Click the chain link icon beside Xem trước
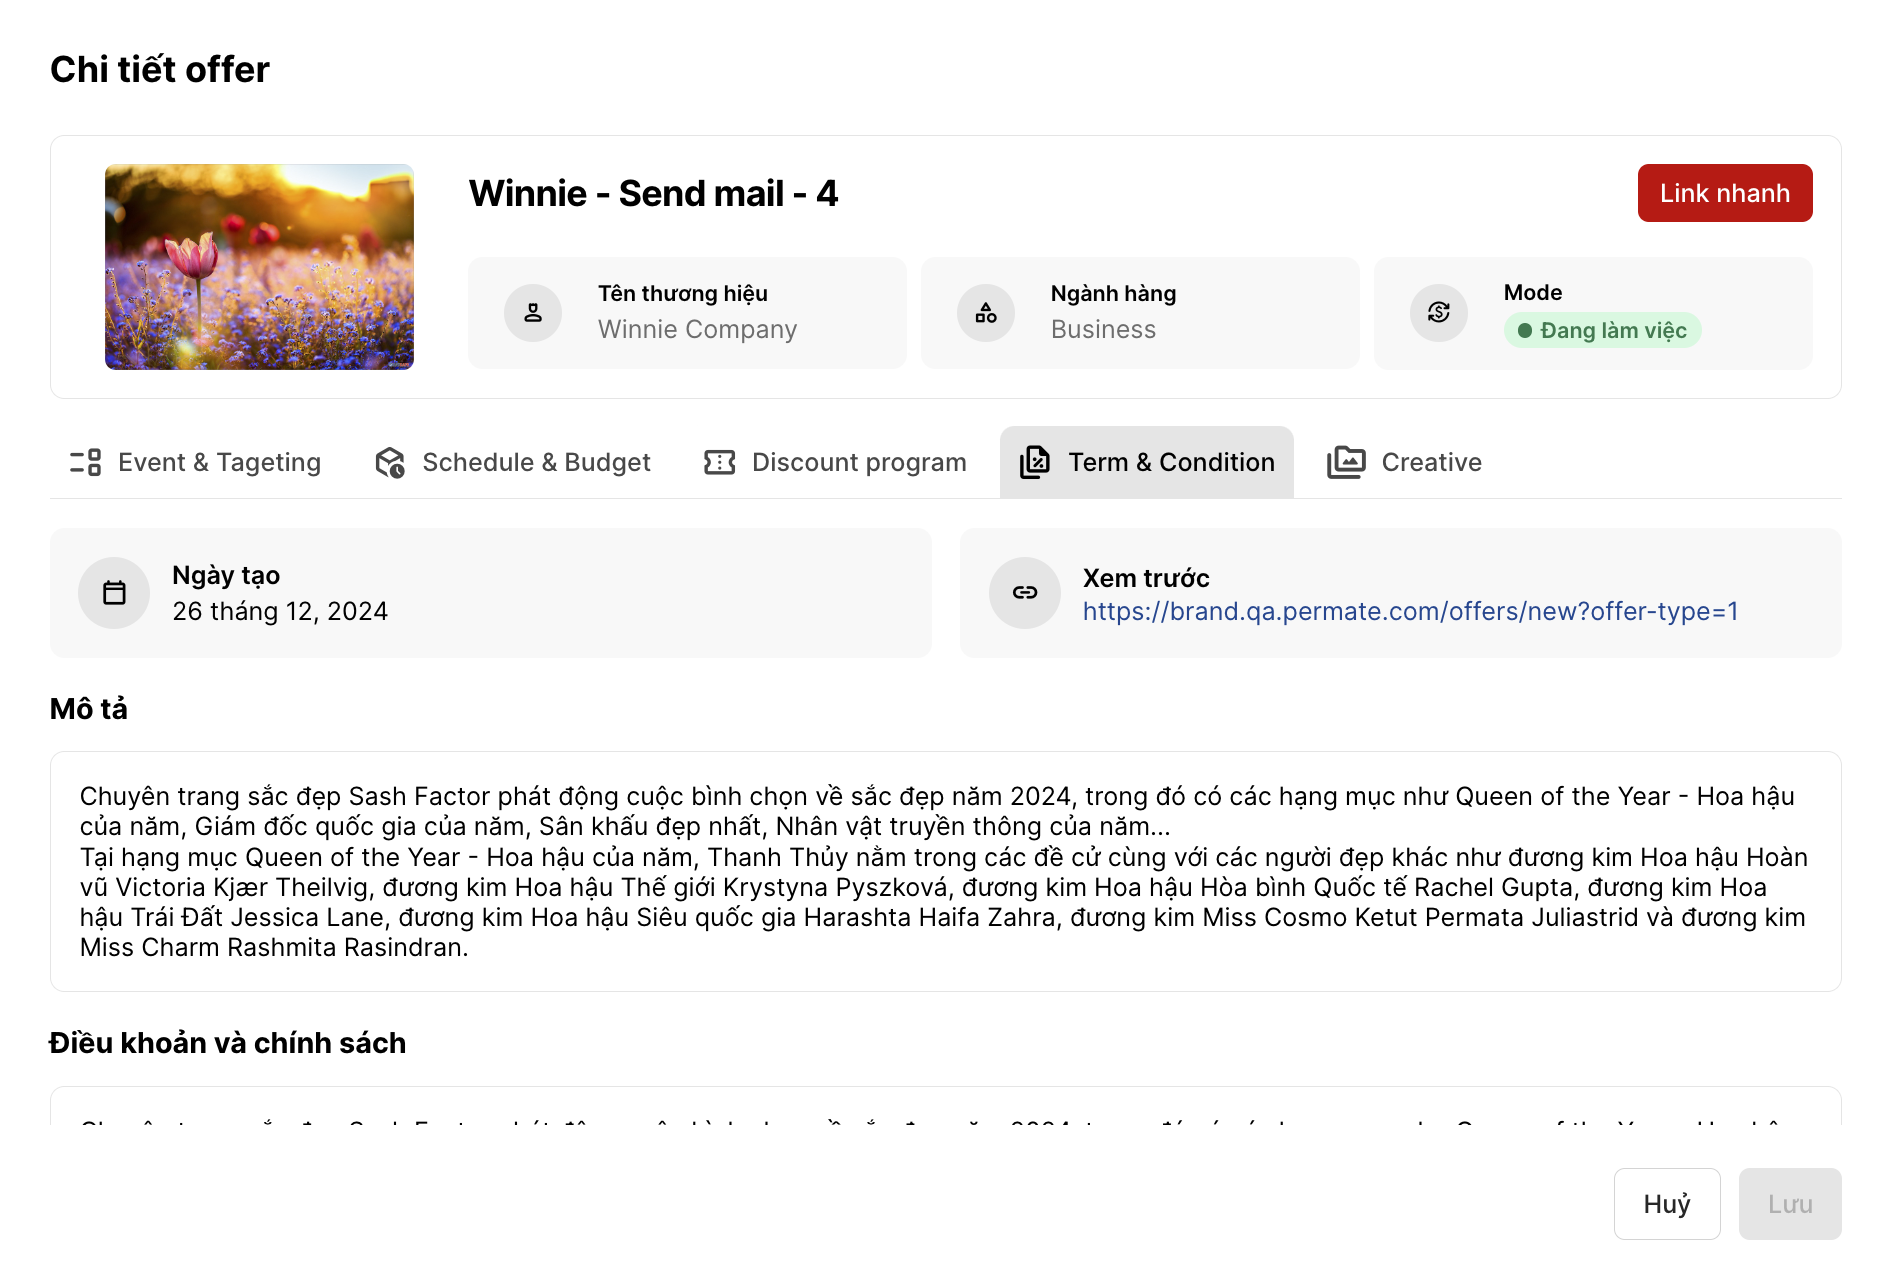Screen dimensions: 1894x1286 pyautogui.click(x=1025, y=593)
